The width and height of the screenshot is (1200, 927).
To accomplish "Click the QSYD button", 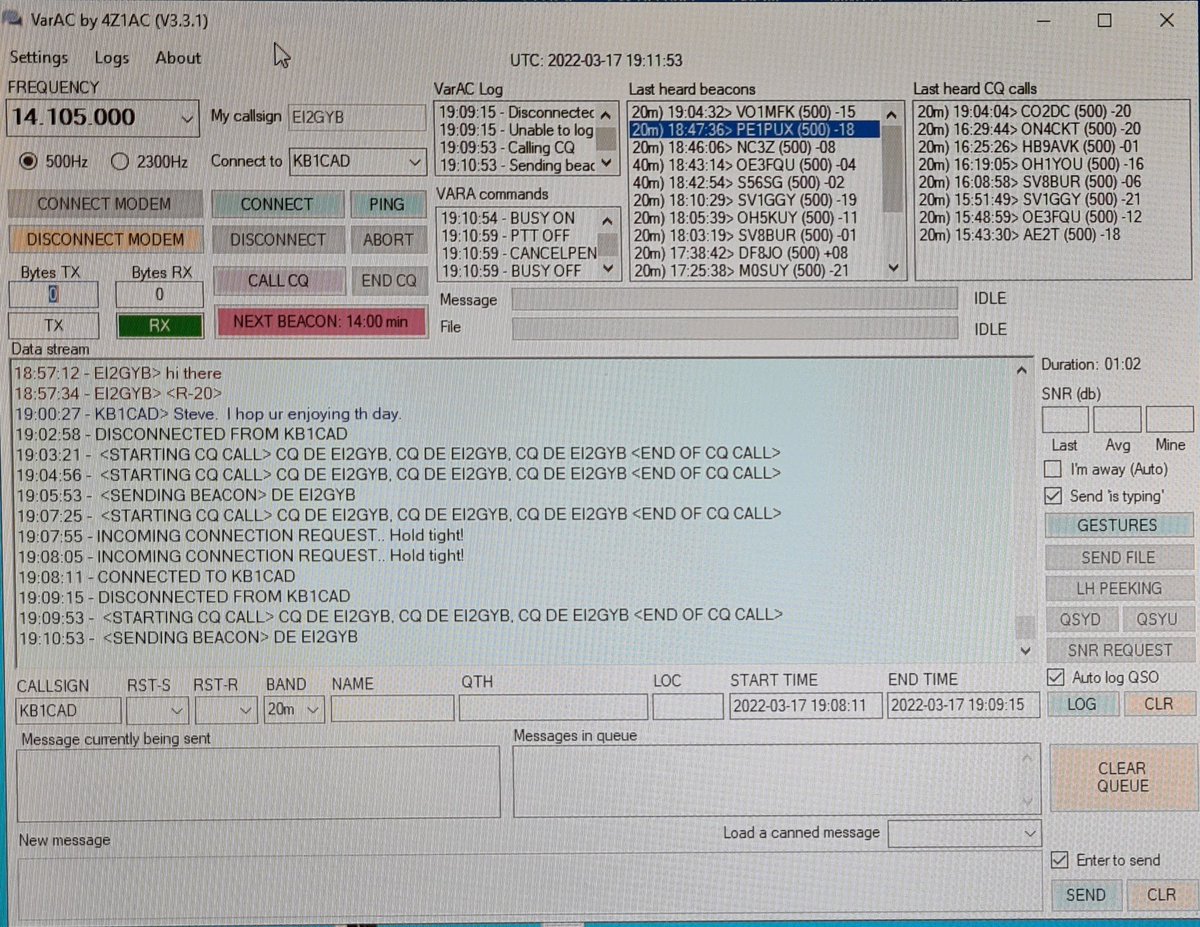I will [1080, 619].
